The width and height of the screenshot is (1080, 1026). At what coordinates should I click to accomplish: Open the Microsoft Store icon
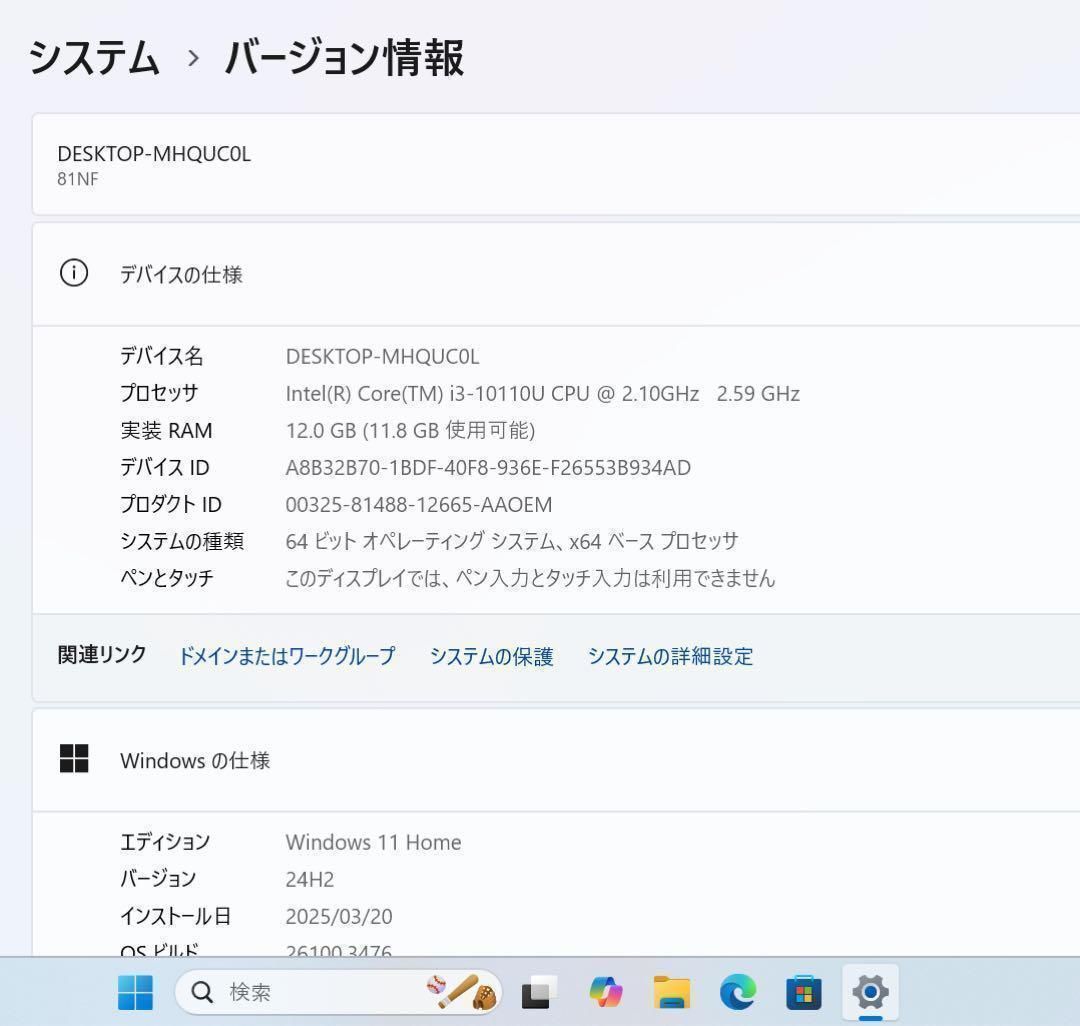[x=803, y=992]
